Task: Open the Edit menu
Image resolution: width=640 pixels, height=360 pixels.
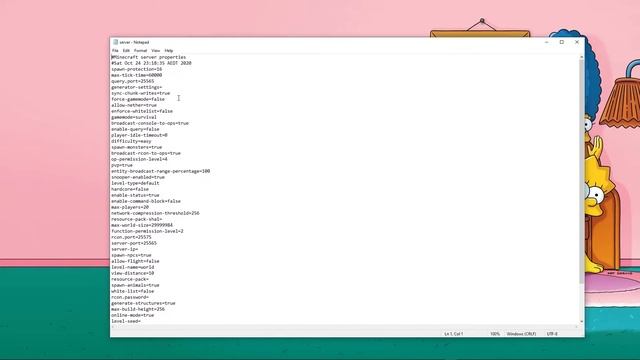Action: point(126,51)
